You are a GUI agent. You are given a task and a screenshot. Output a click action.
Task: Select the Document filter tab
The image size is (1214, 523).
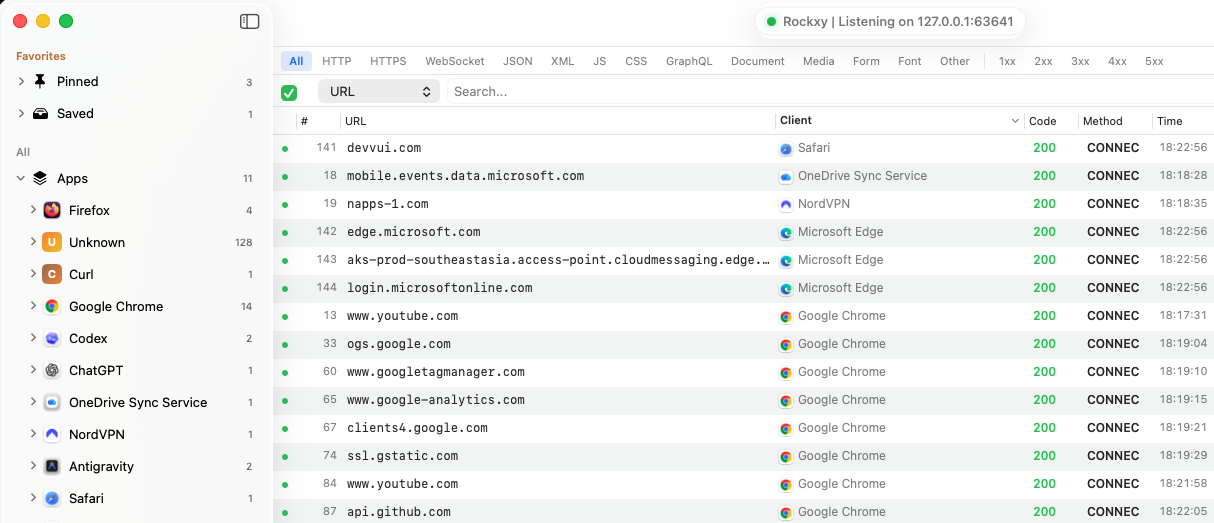[x=758, y=61]
